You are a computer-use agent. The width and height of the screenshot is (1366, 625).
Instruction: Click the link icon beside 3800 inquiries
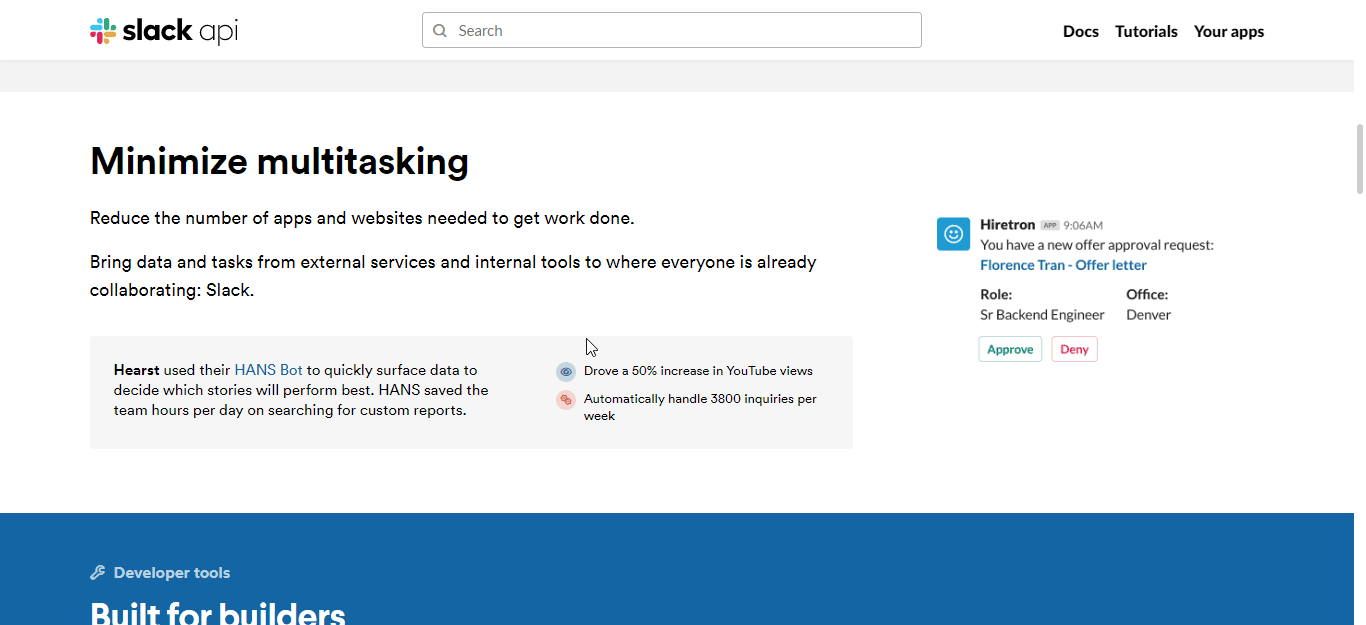tap(566, 400)
